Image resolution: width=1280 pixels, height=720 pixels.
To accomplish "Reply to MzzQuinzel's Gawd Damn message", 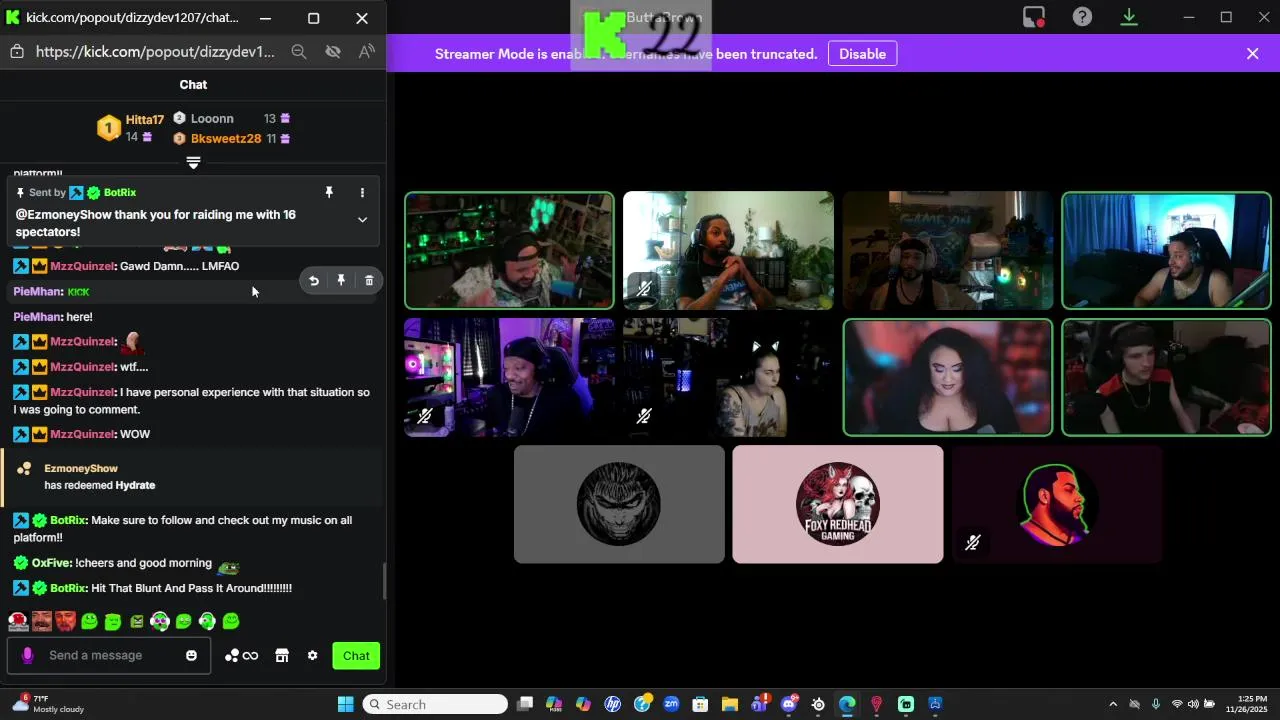I will 314,281.
